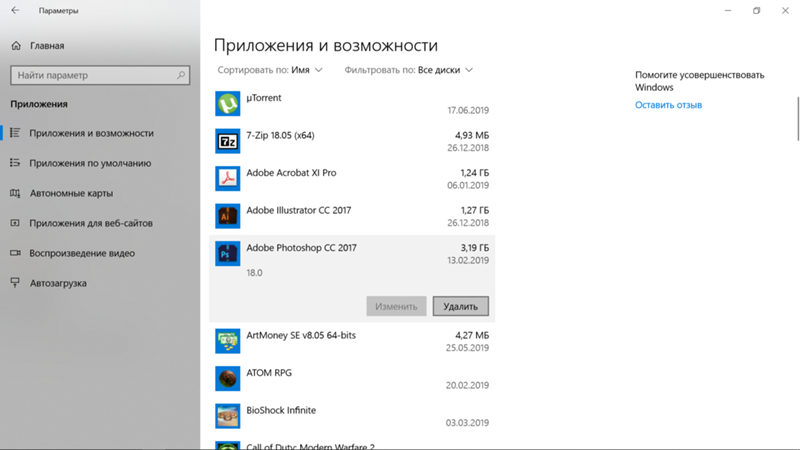Viewport: 800px width, 450px height.
Task: Click the 03.03.2019 date of BioShock Infinite
Action: [x=467, y=423]
